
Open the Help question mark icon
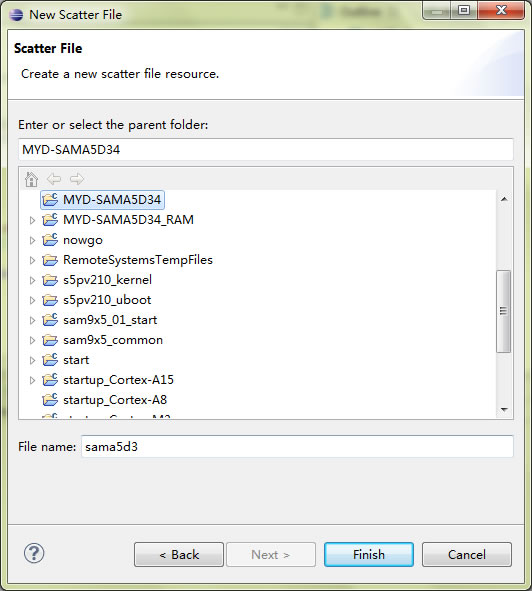(34, 554)
